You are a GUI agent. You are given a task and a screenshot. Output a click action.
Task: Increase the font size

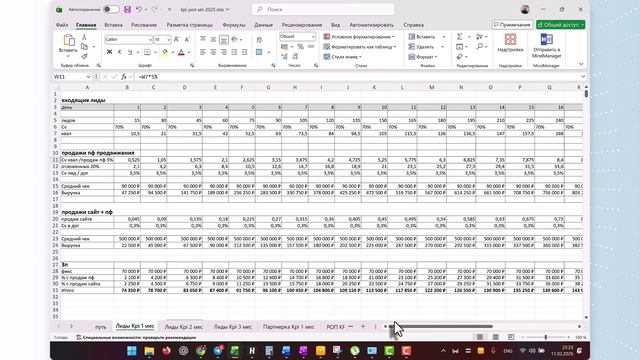177,39
